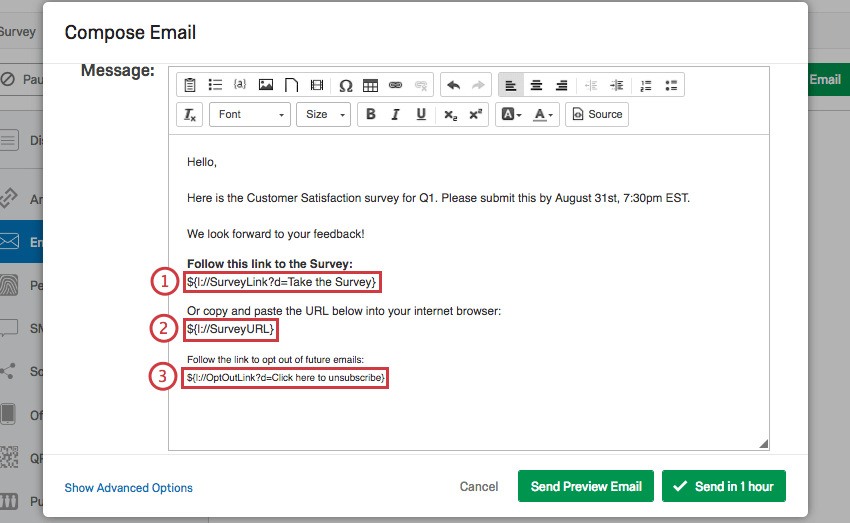850x523 pixels.
Task: Click the OptOutLink piped text line
Action: point(286,378)
